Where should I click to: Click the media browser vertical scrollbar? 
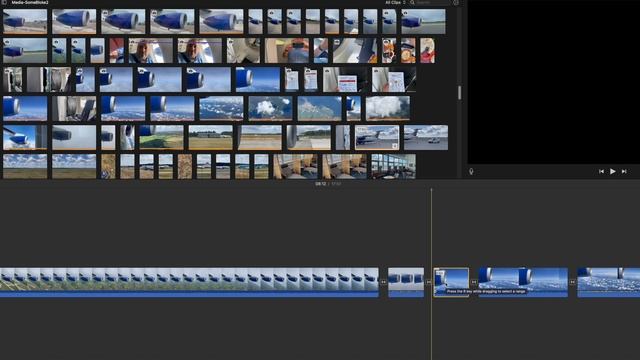(x=460, y=93)
